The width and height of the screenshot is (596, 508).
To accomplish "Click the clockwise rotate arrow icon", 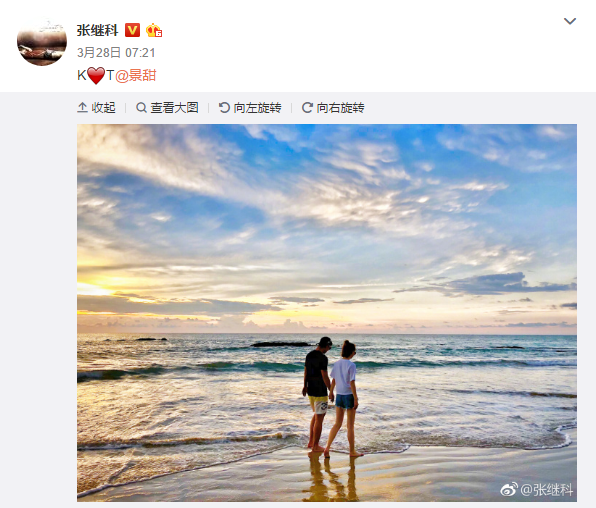I will pos(307,108).
